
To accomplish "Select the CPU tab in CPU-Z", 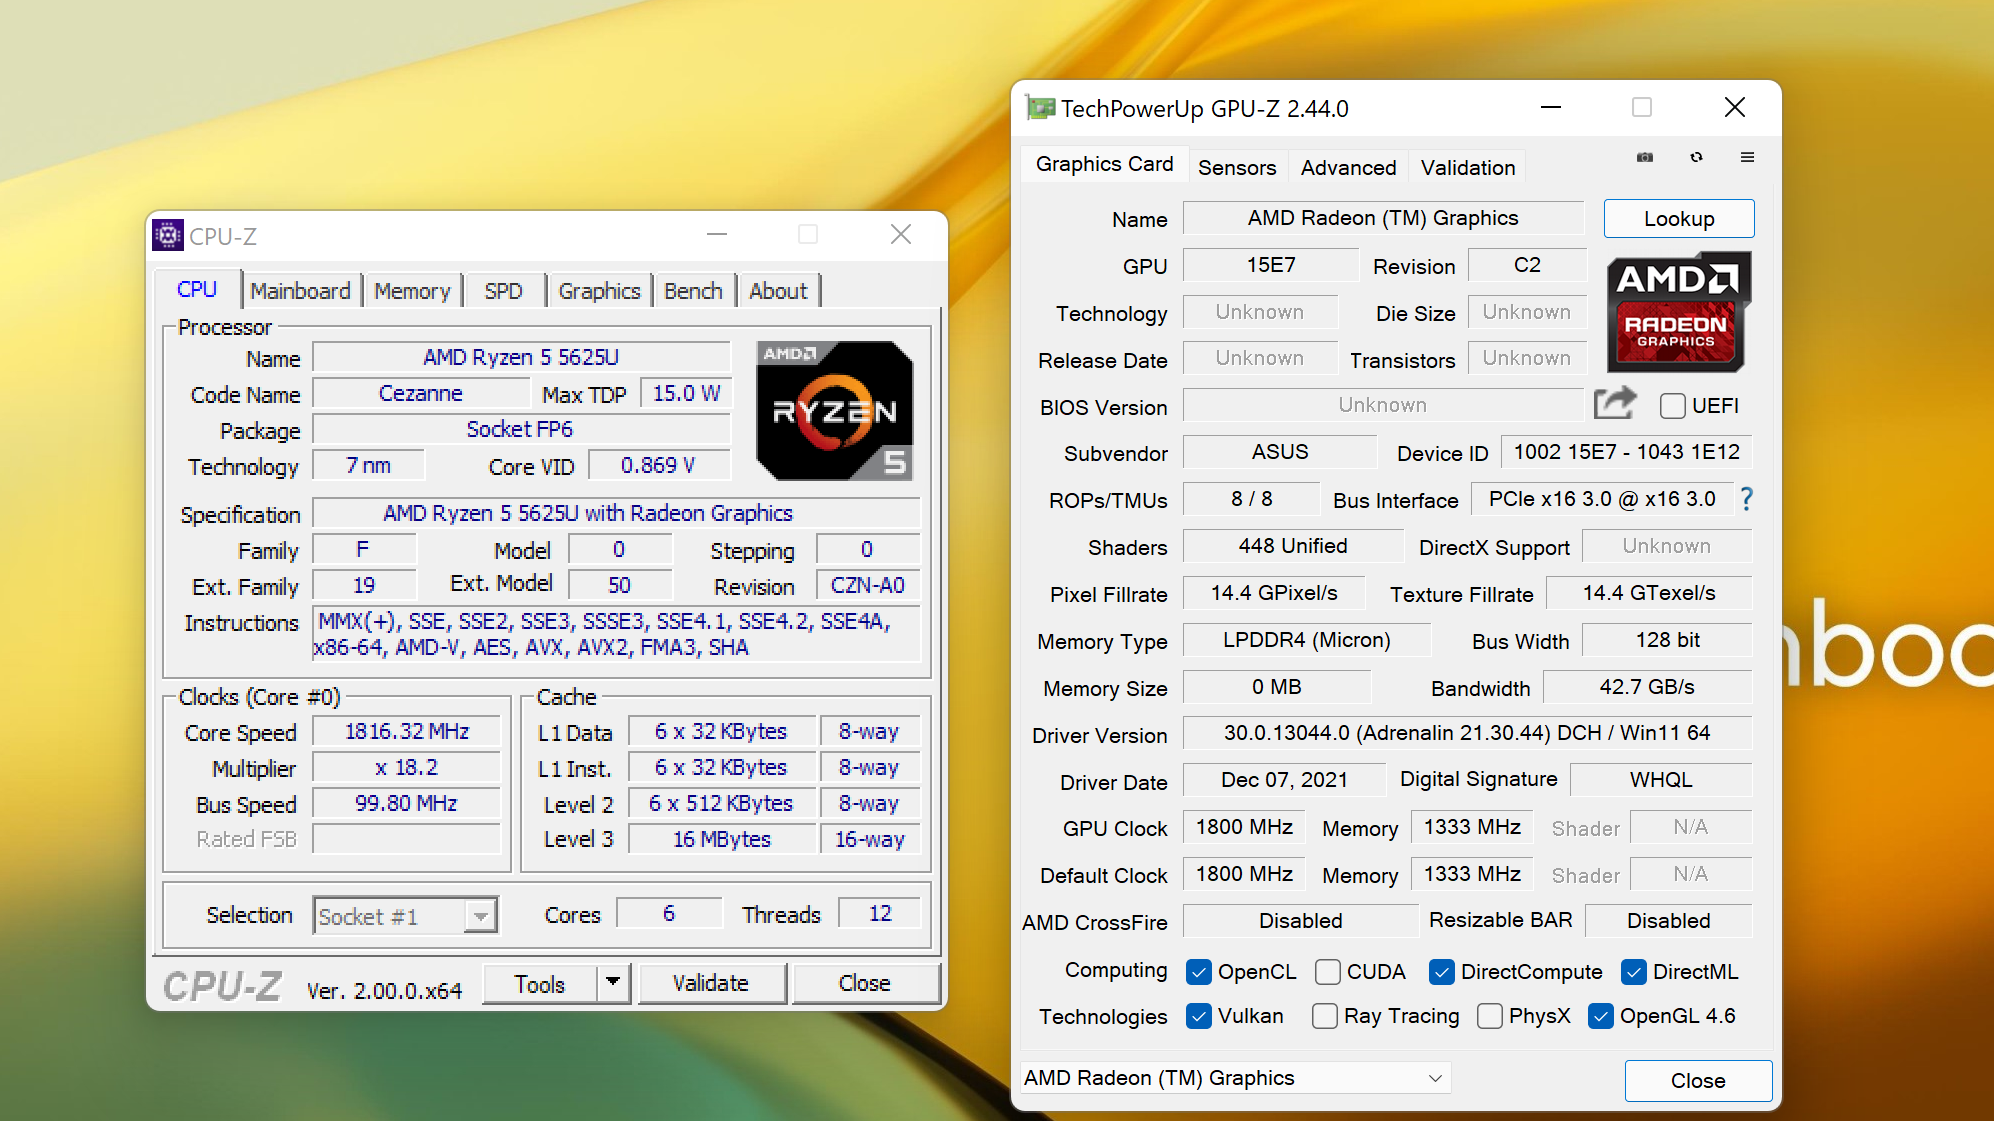I will 197,289.
